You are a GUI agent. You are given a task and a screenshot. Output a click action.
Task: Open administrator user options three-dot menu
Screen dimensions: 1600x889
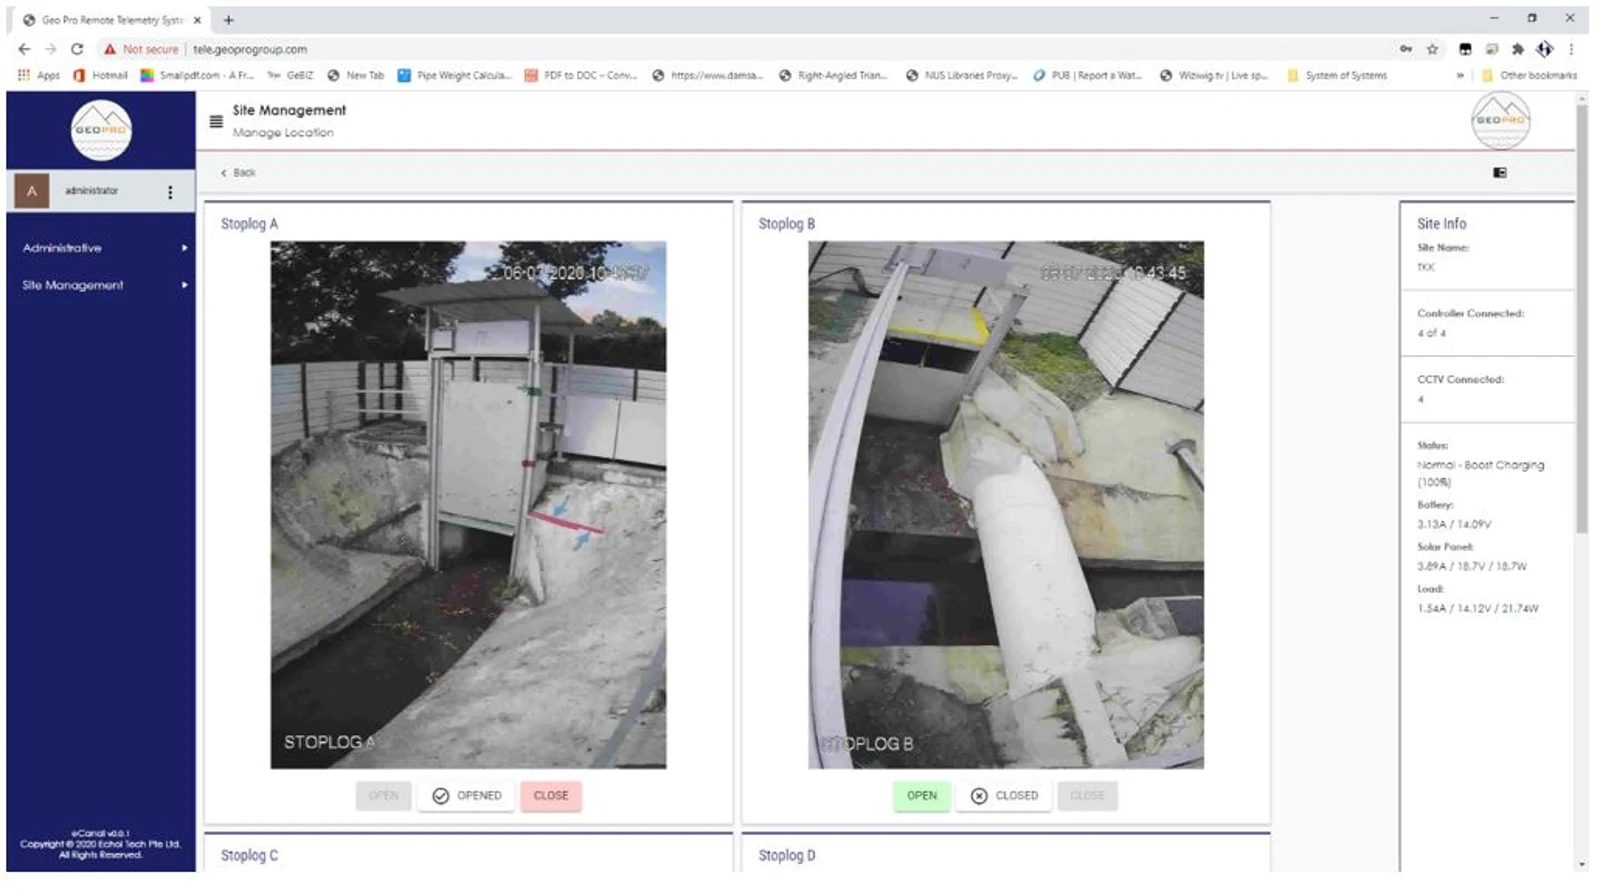tap(170, 192)
